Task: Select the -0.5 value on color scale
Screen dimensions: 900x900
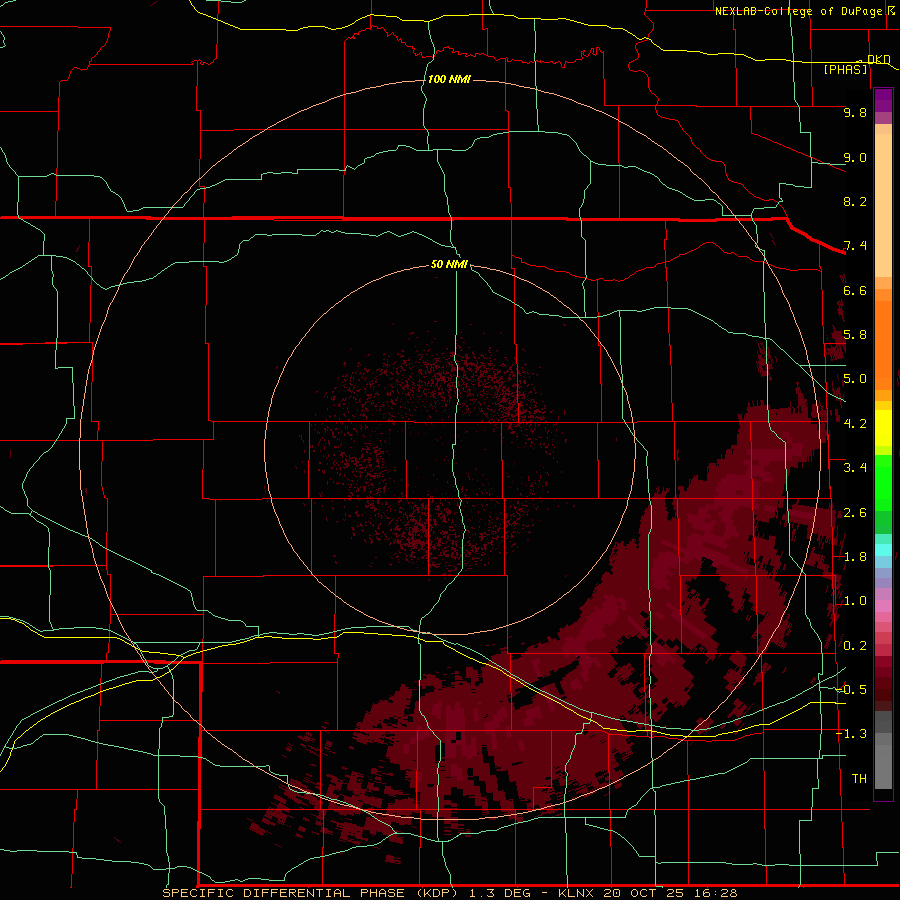Action: pyautogui.click(x=851, y=690)
